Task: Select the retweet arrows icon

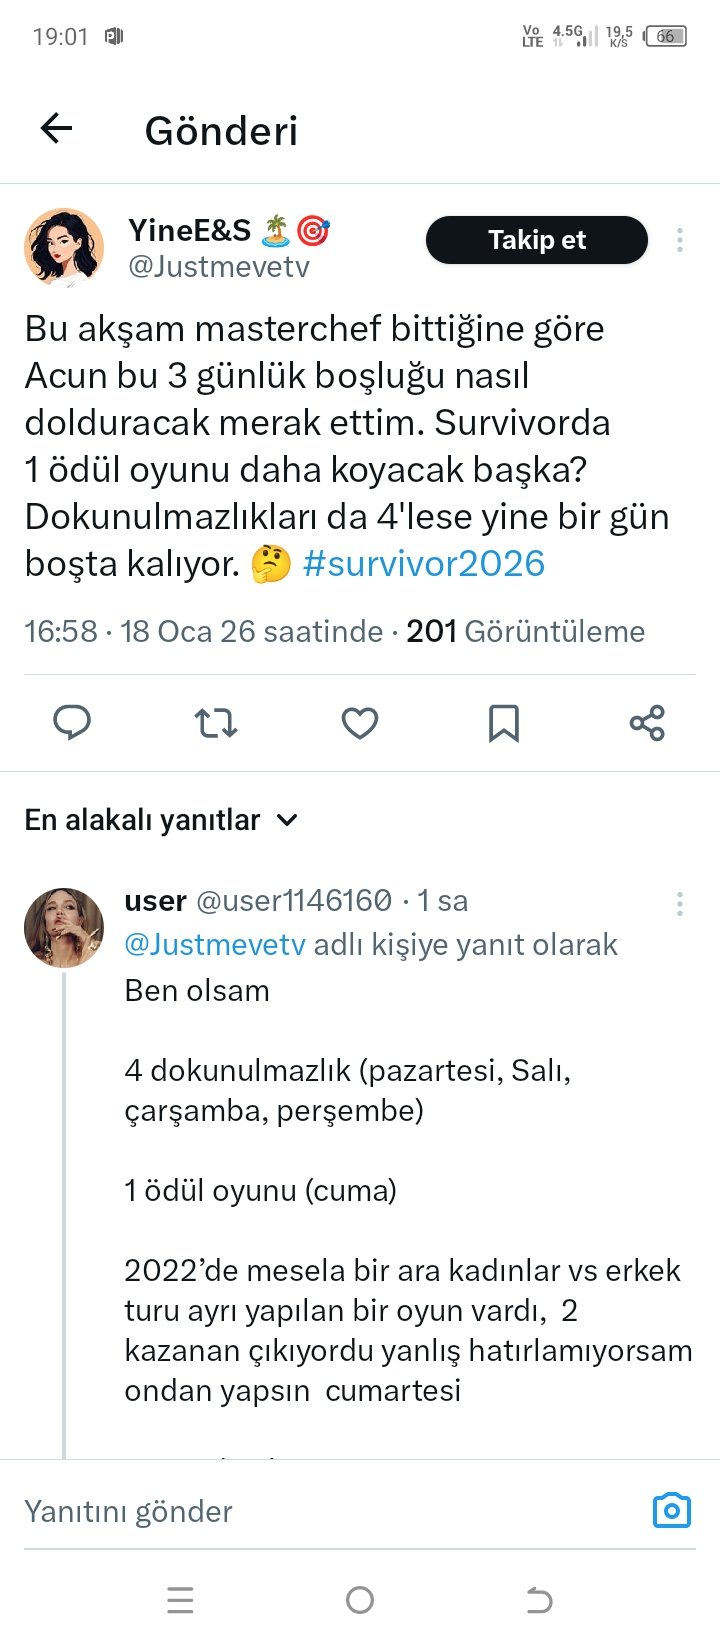Action: (215, 722)
